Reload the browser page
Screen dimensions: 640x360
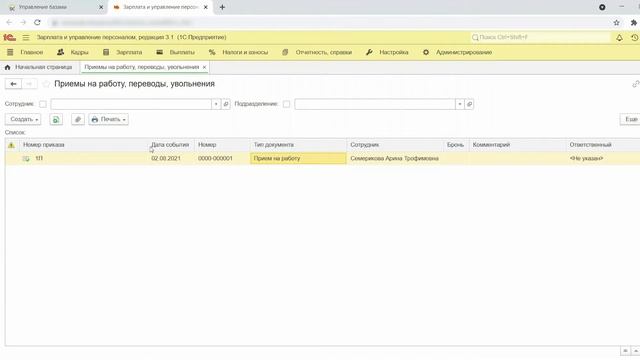point(37,22)
